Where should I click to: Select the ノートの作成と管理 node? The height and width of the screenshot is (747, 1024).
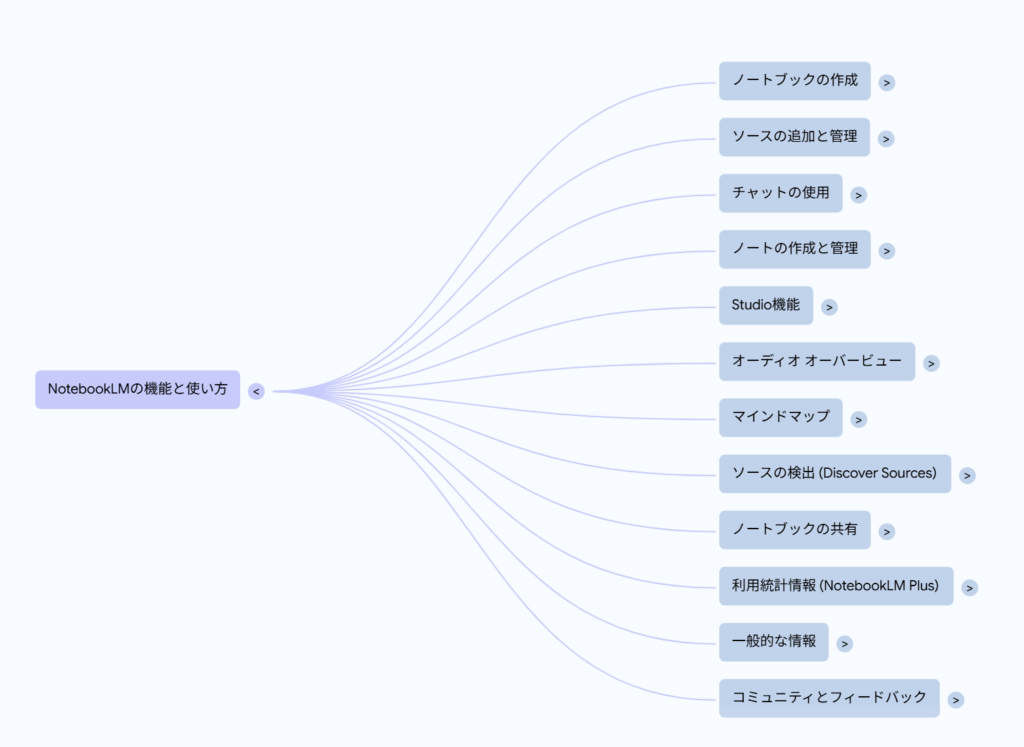pos(795,249)
